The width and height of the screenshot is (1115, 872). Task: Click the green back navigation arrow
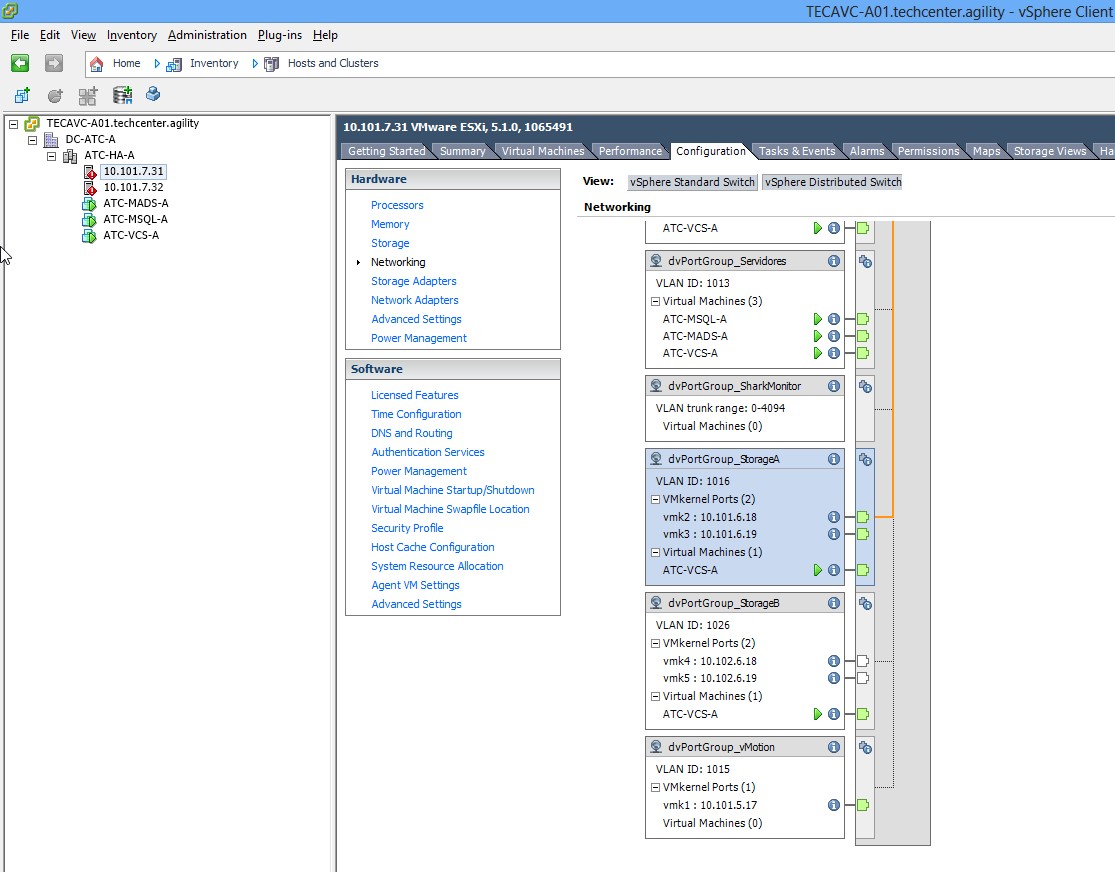coord(20,63)
